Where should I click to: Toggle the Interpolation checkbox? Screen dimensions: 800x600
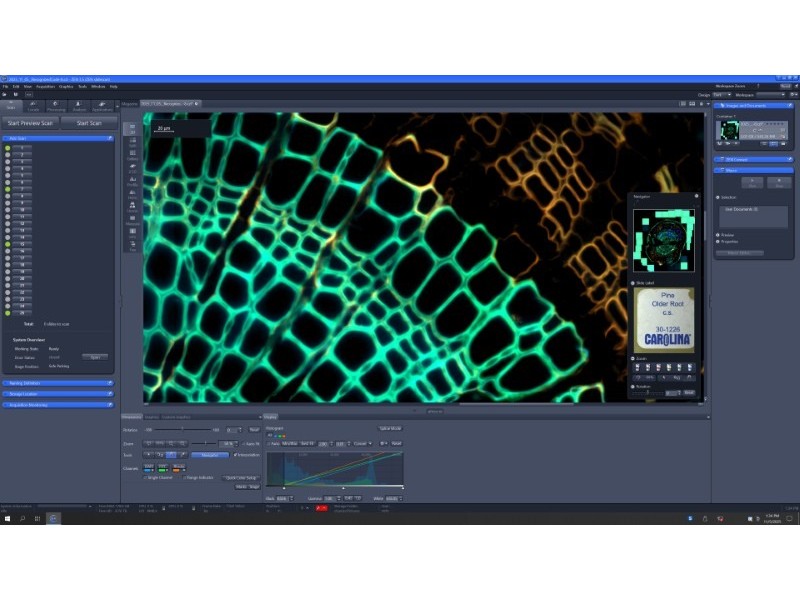235,455
